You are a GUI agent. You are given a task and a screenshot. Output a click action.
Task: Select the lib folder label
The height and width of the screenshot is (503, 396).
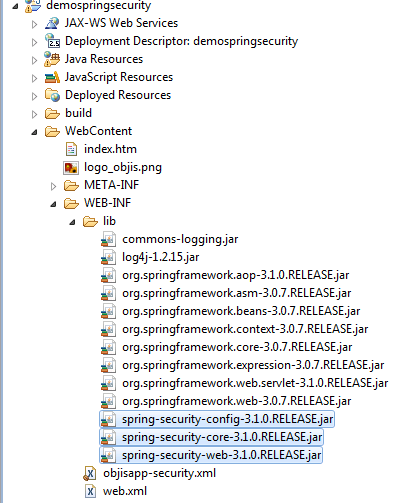(x=109, y=221)
